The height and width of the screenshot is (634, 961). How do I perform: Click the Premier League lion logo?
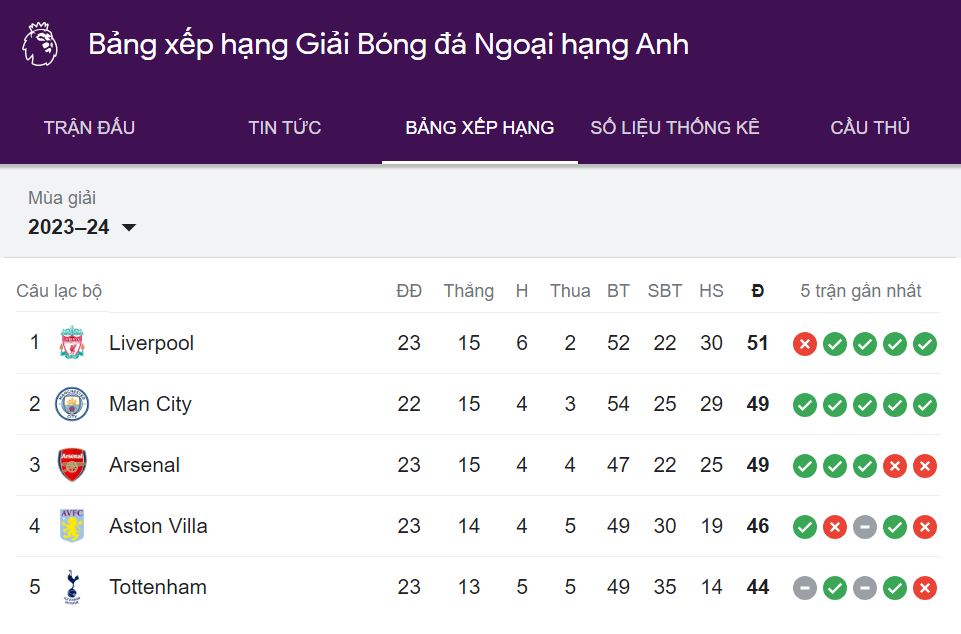click(40, 44)
